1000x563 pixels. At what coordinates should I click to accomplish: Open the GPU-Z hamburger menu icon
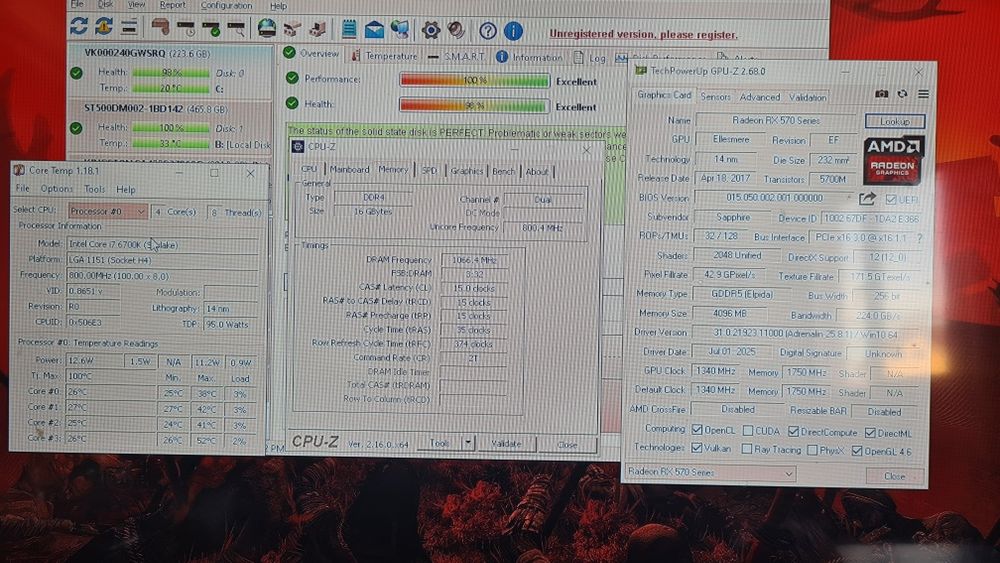point(923,94)
